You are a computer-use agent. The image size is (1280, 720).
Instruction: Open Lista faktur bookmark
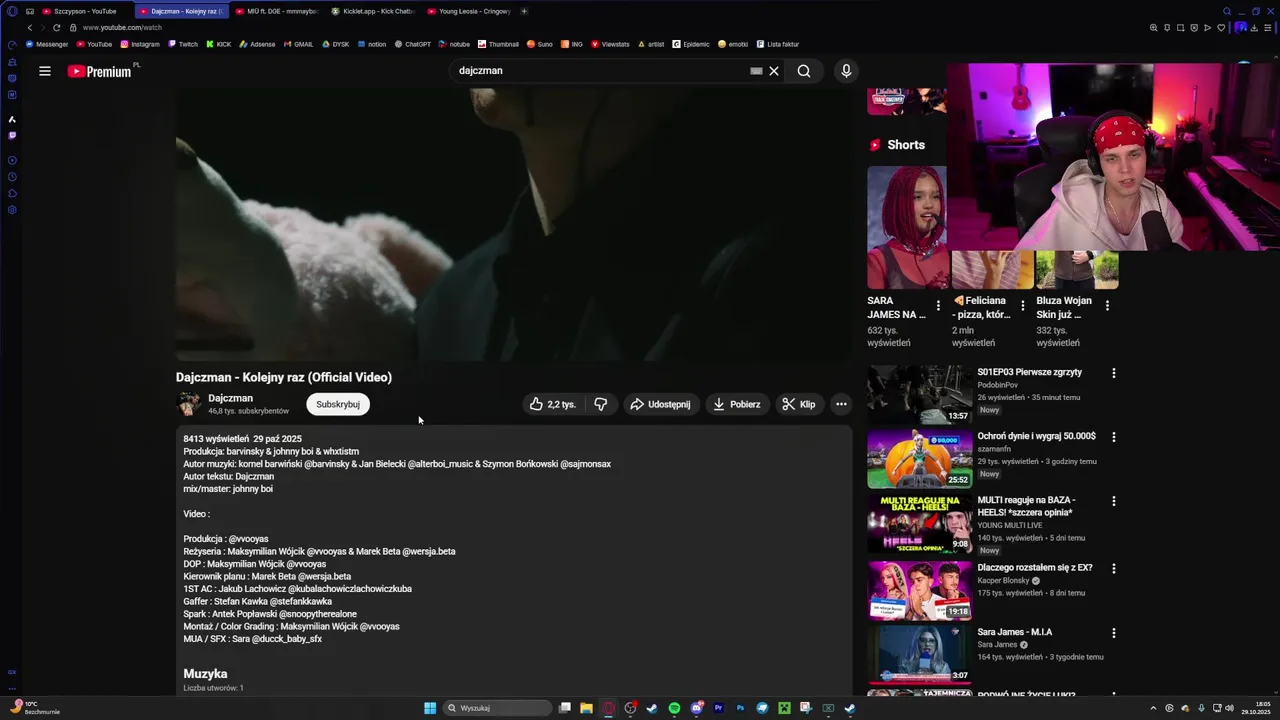[x=778, y=44]
